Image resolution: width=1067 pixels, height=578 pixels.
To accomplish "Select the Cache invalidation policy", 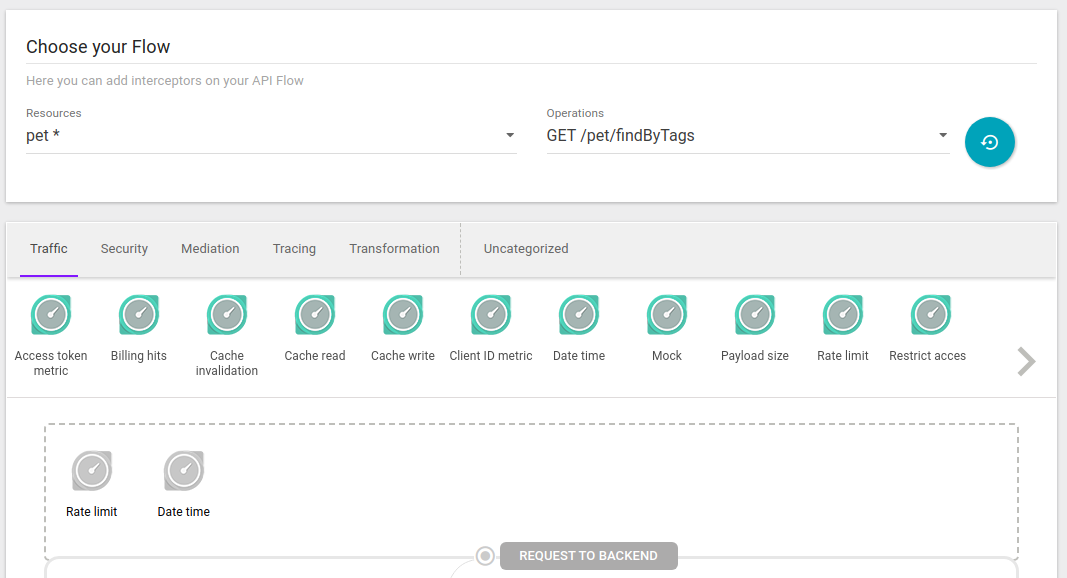I will 226,314.
